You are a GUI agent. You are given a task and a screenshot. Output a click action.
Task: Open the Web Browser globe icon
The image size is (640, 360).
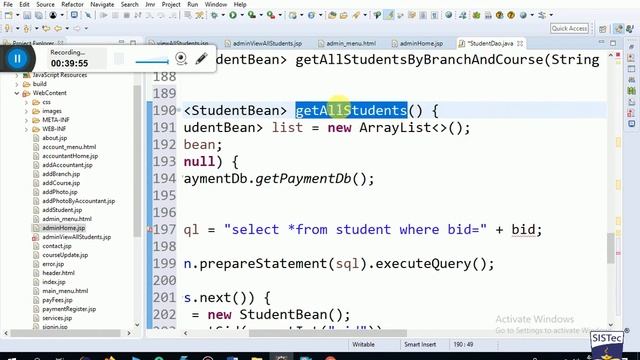pyautogui.click(x=449, y=15)
